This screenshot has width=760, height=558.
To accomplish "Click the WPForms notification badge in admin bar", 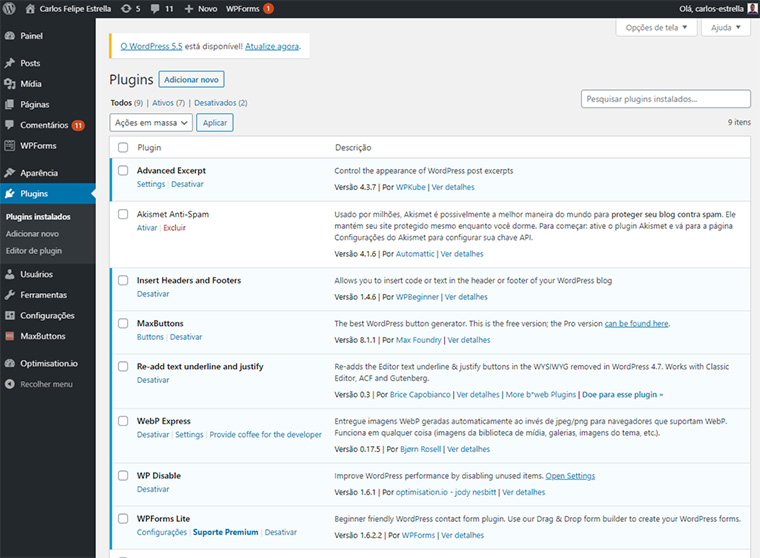I will (268, 8).
